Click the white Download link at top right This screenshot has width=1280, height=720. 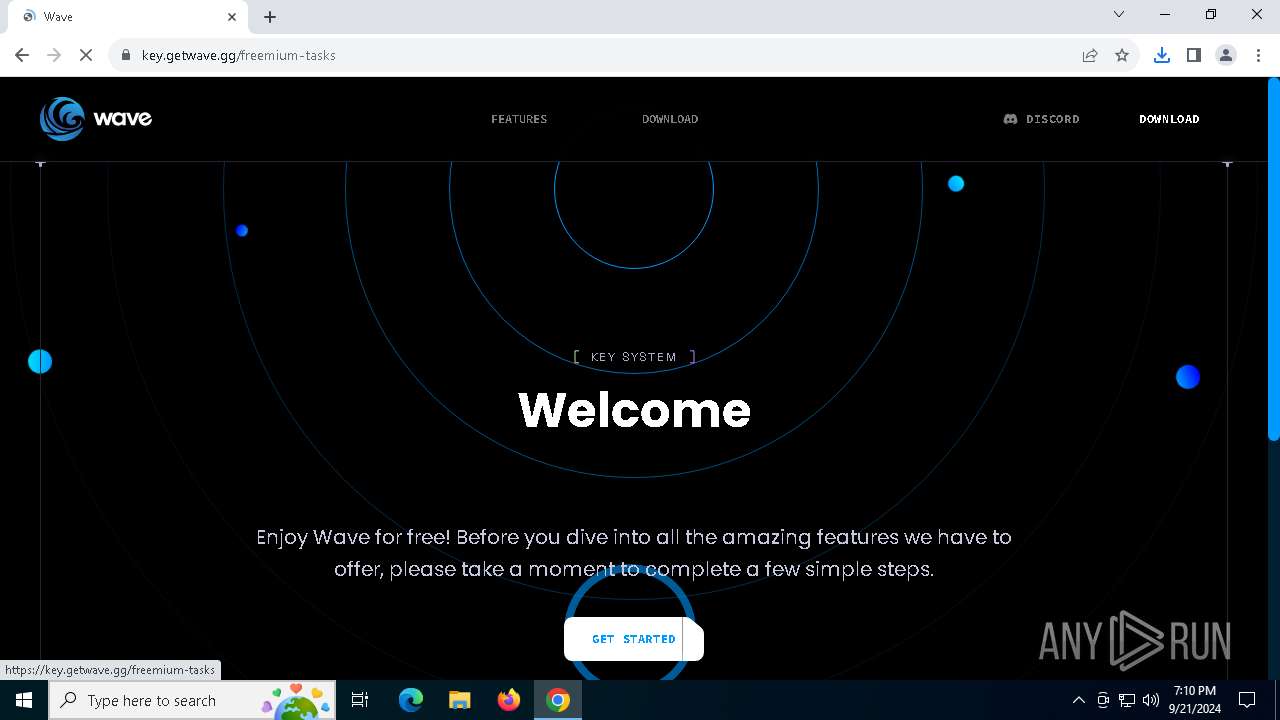coord(1169,119)
